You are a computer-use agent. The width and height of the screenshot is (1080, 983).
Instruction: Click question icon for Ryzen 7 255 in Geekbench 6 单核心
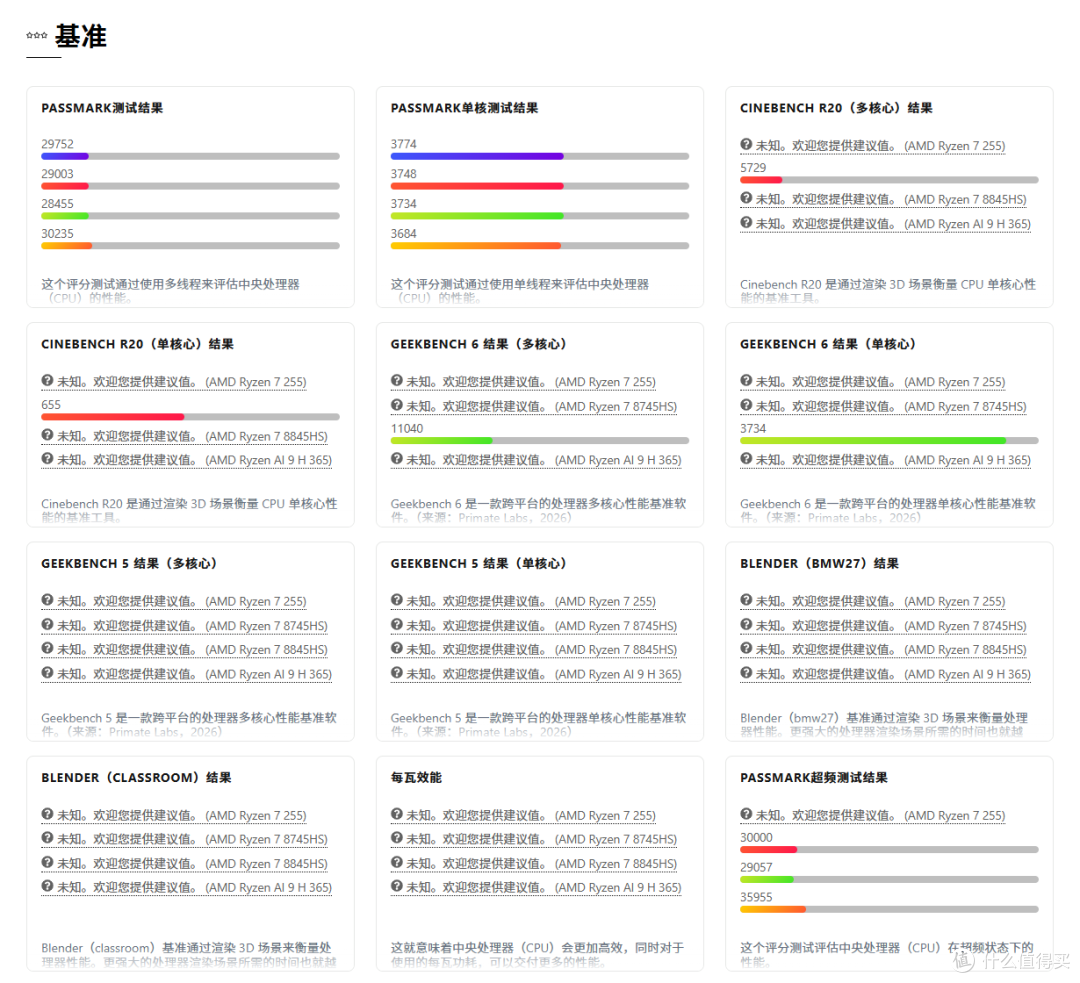point(746,381)
